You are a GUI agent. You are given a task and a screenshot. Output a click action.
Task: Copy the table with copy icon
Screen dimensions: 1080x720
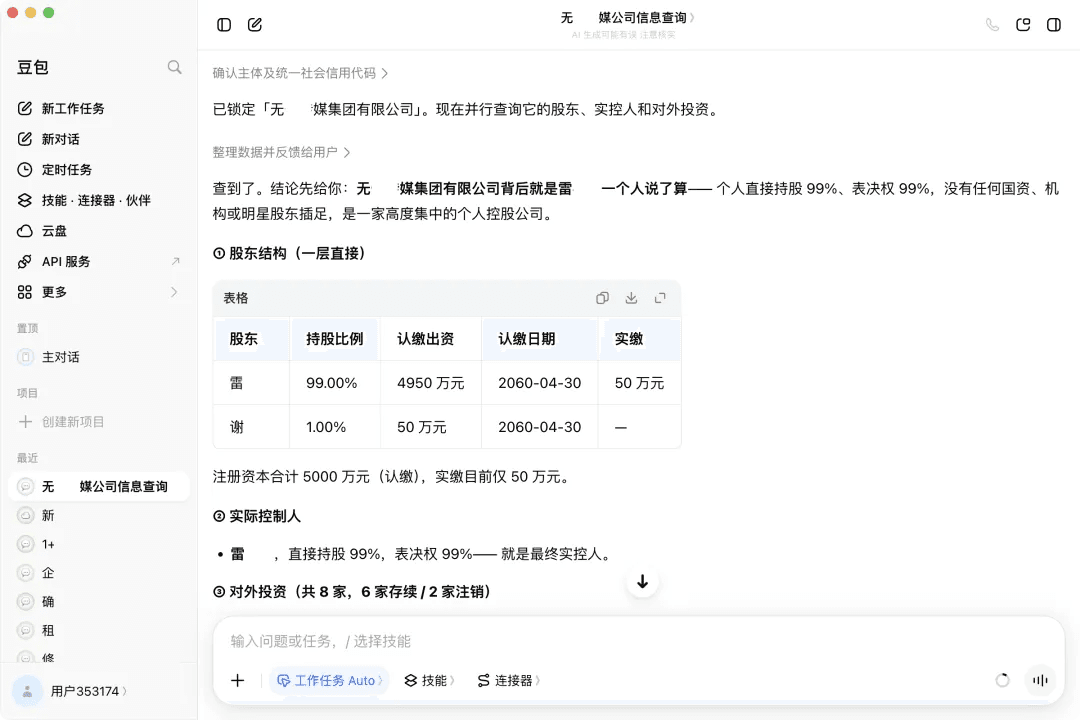coord(602,298)
